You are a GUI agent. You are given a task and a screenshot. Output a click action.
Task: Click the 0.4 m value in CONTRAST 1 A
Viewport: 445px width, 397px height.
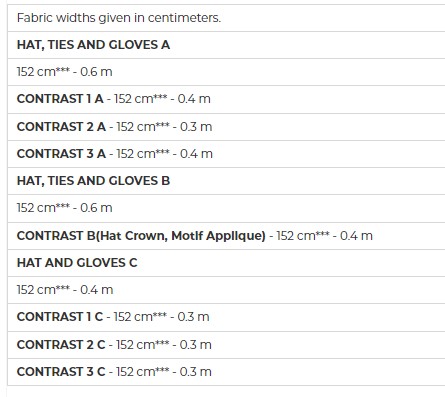point(194,99)
